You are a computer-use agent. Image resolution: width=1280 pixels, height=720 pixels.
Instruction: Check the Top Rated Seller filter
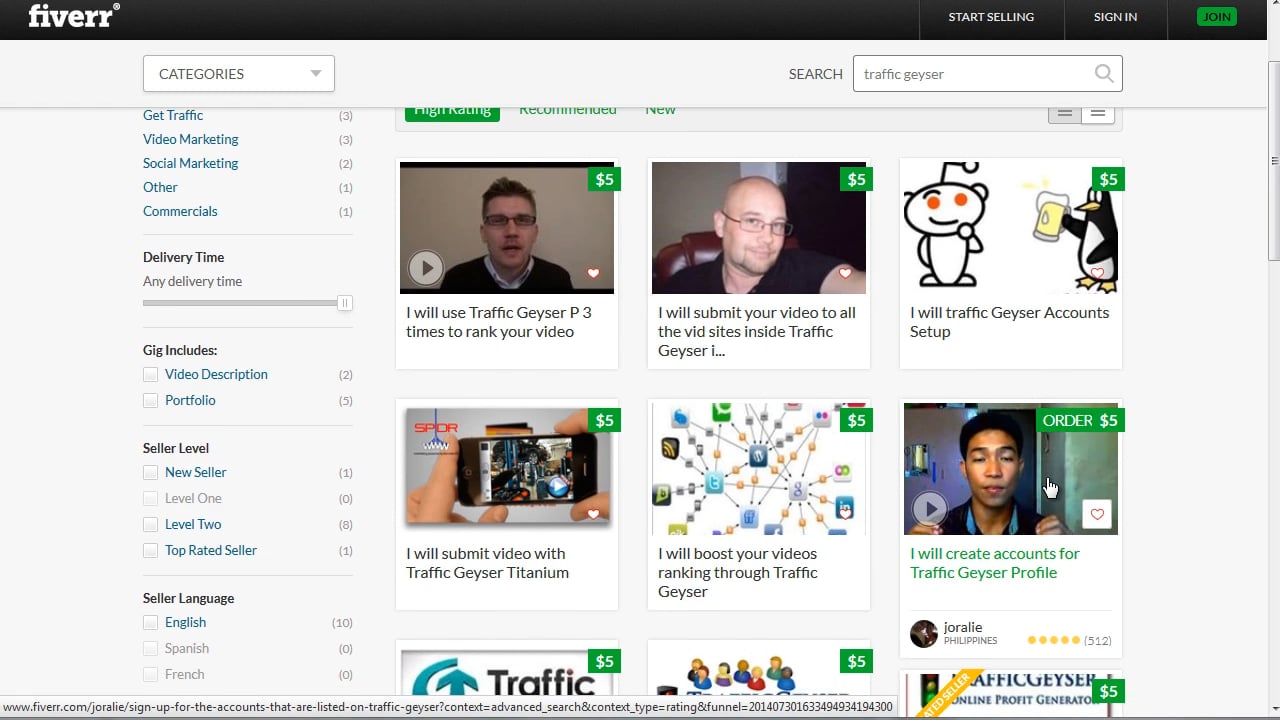click(150, 550)
